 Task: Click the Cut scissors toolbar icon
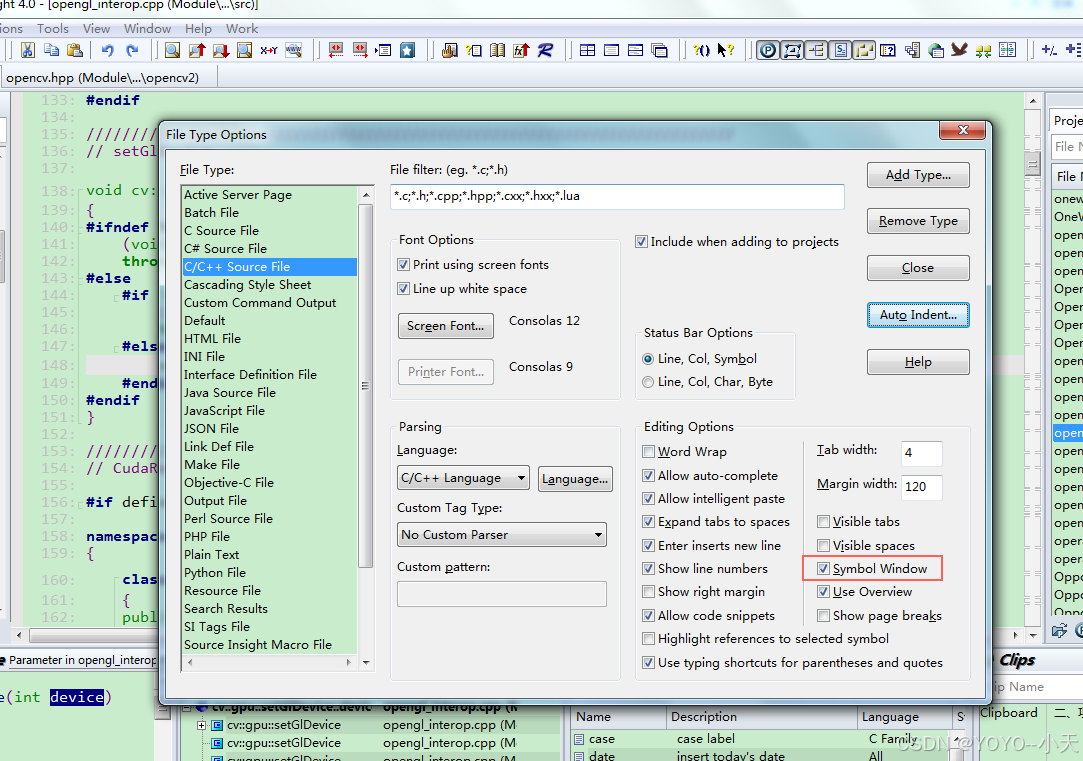28,50
